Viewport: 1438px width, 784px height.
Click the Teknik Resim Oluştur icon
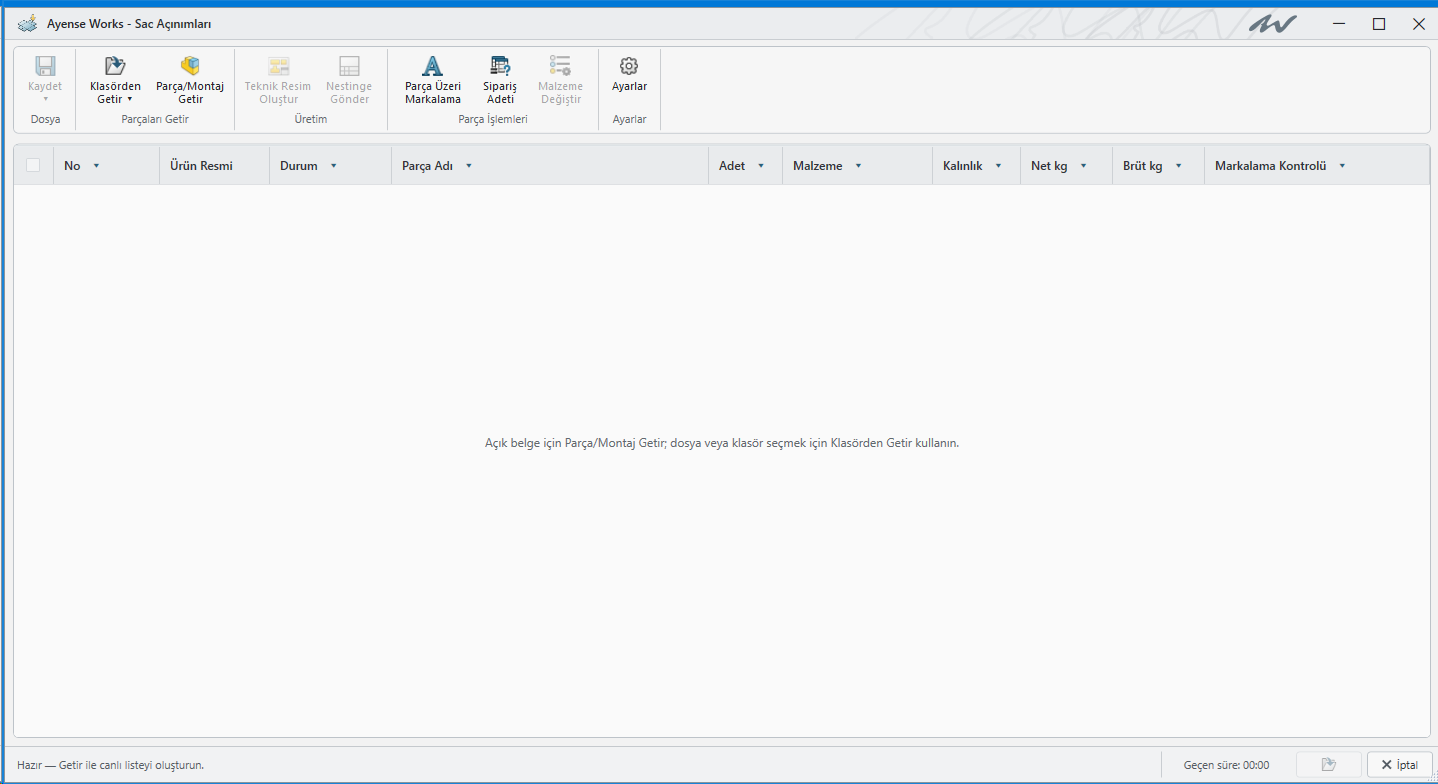pyautogui.click(x=278, y=66)
